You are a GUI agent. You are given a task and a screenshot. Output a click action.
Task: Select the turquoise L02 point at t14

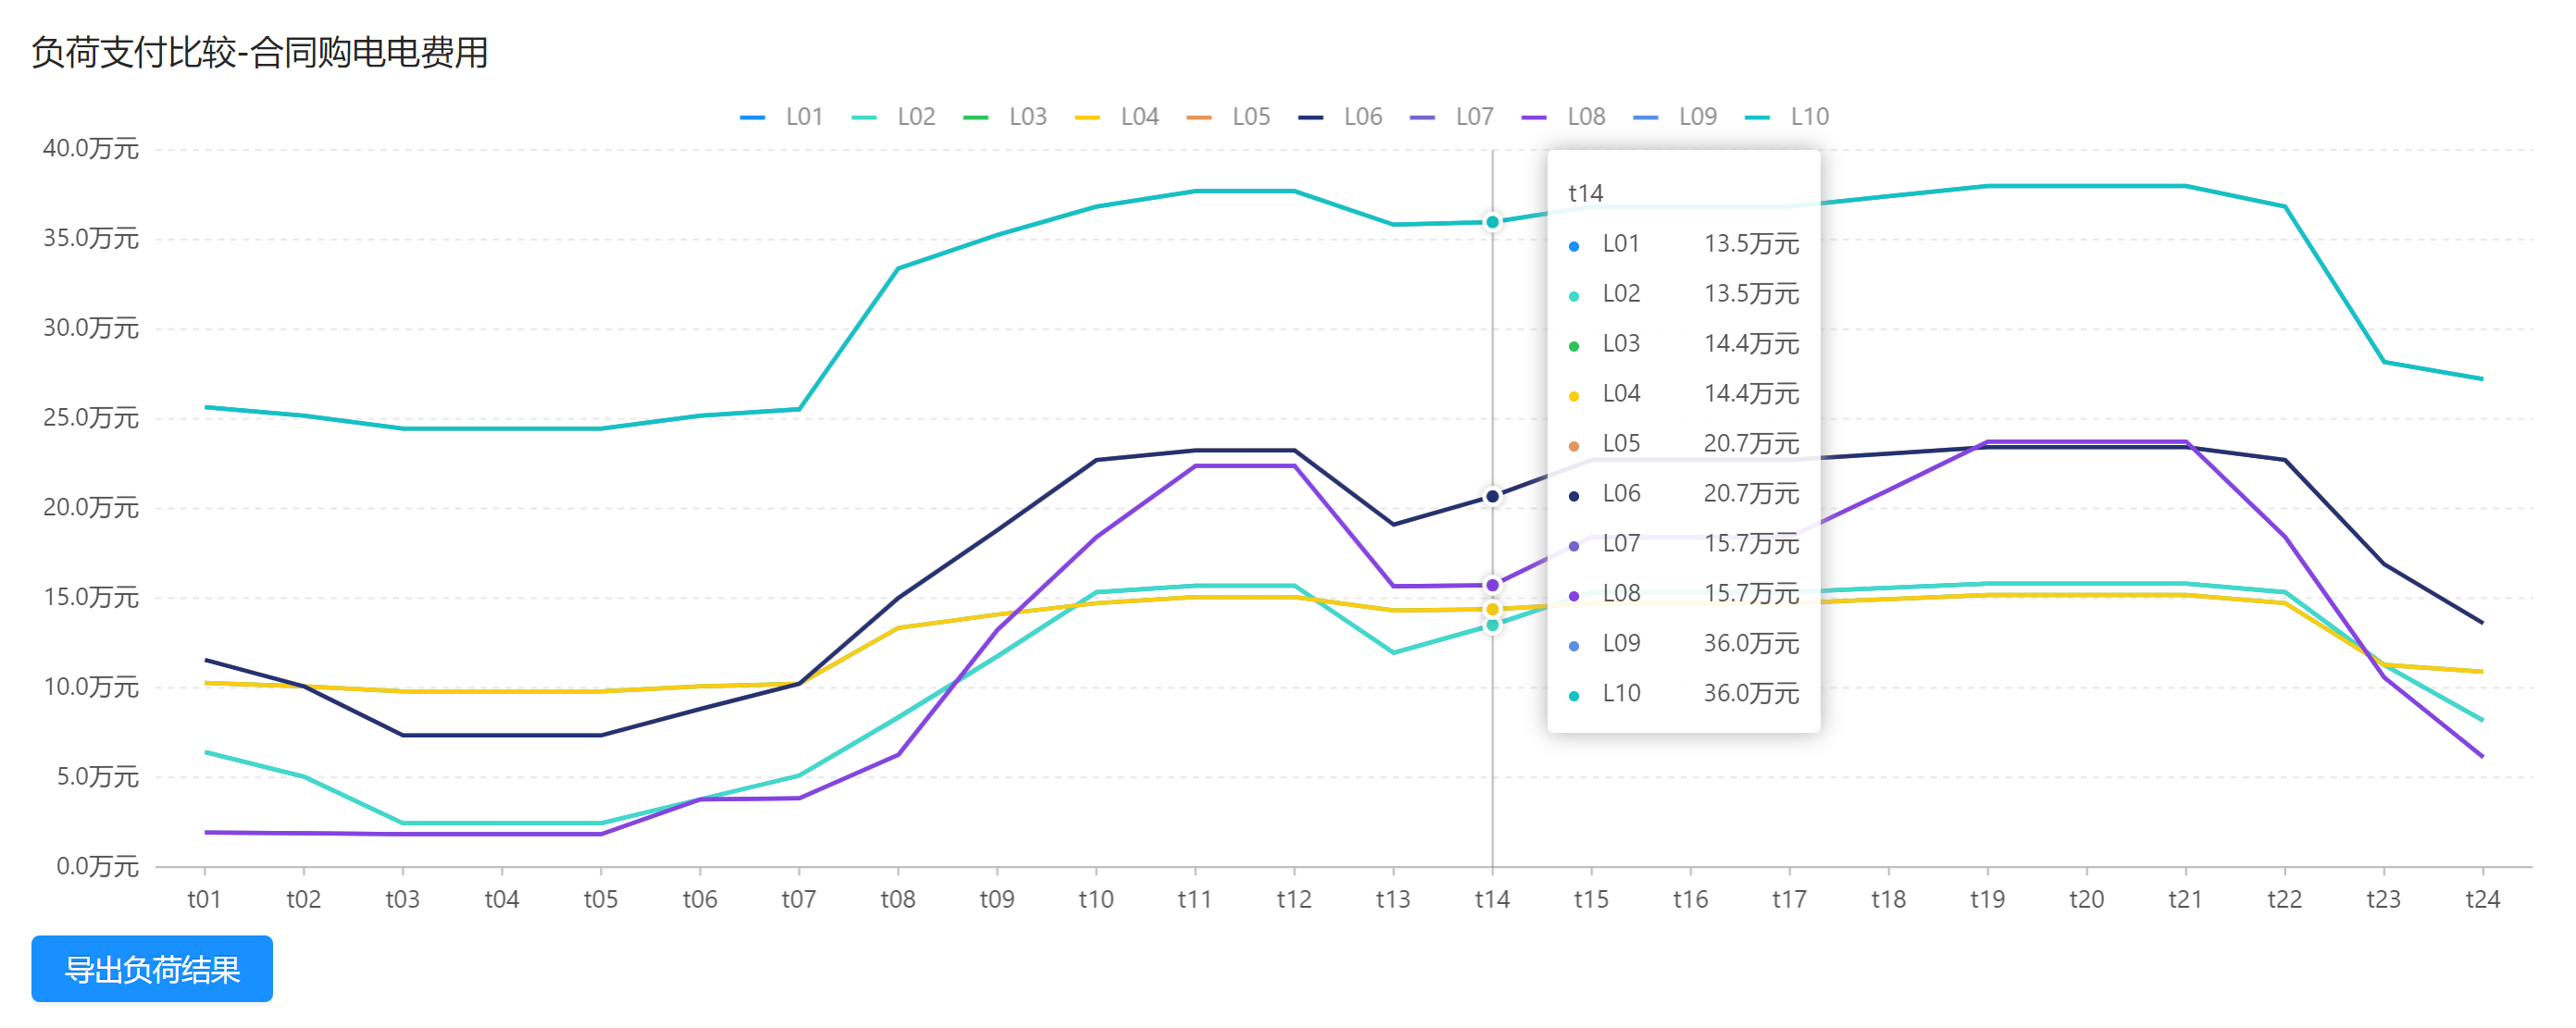1492,625
